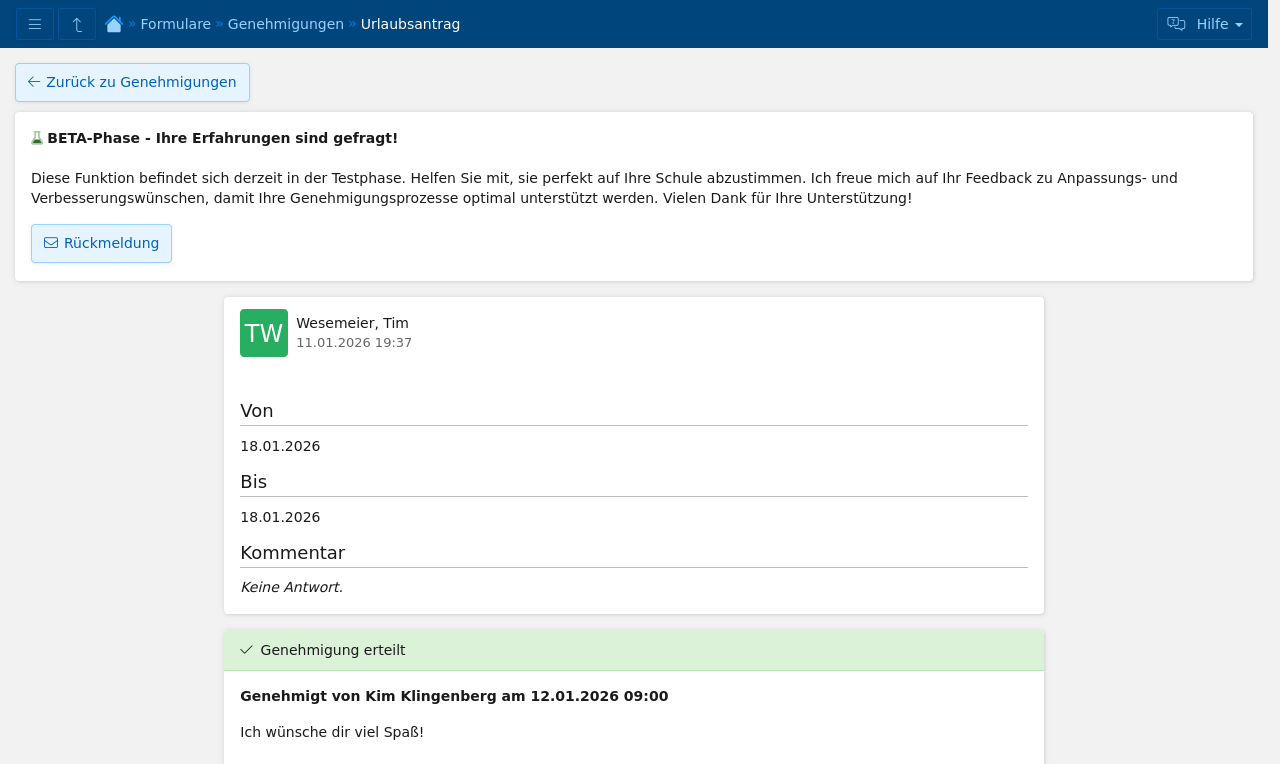Click the submission timestamp 11.01.2026 19:37
1280x764 pixels.
(x=354, y=343)
